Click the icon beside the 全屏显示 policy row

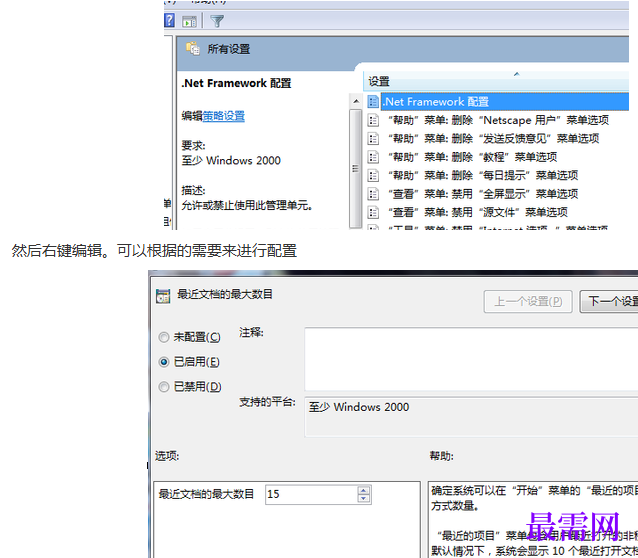tap(373, 194)
